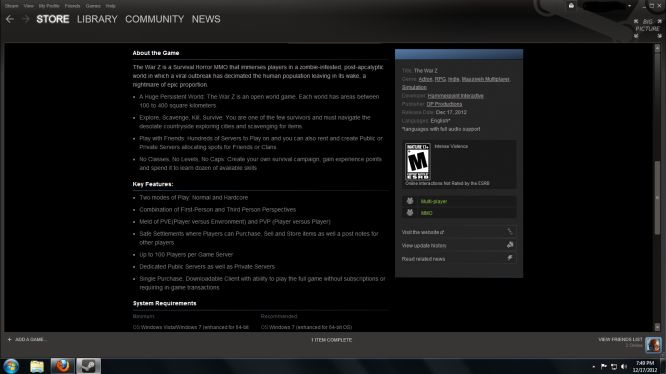Open the Windows Start menu
The image size is (666, 374).
[11, 366]
